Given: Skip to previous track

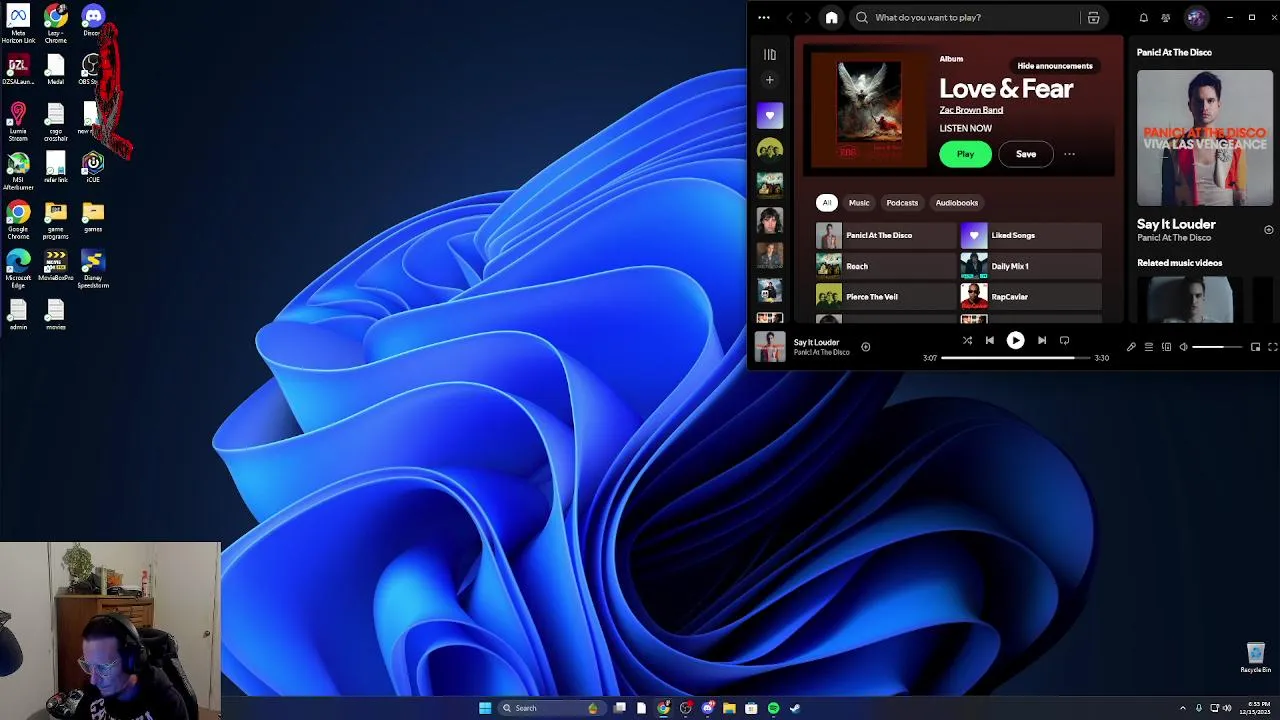Looking at the screenshot, I should 990,341.
